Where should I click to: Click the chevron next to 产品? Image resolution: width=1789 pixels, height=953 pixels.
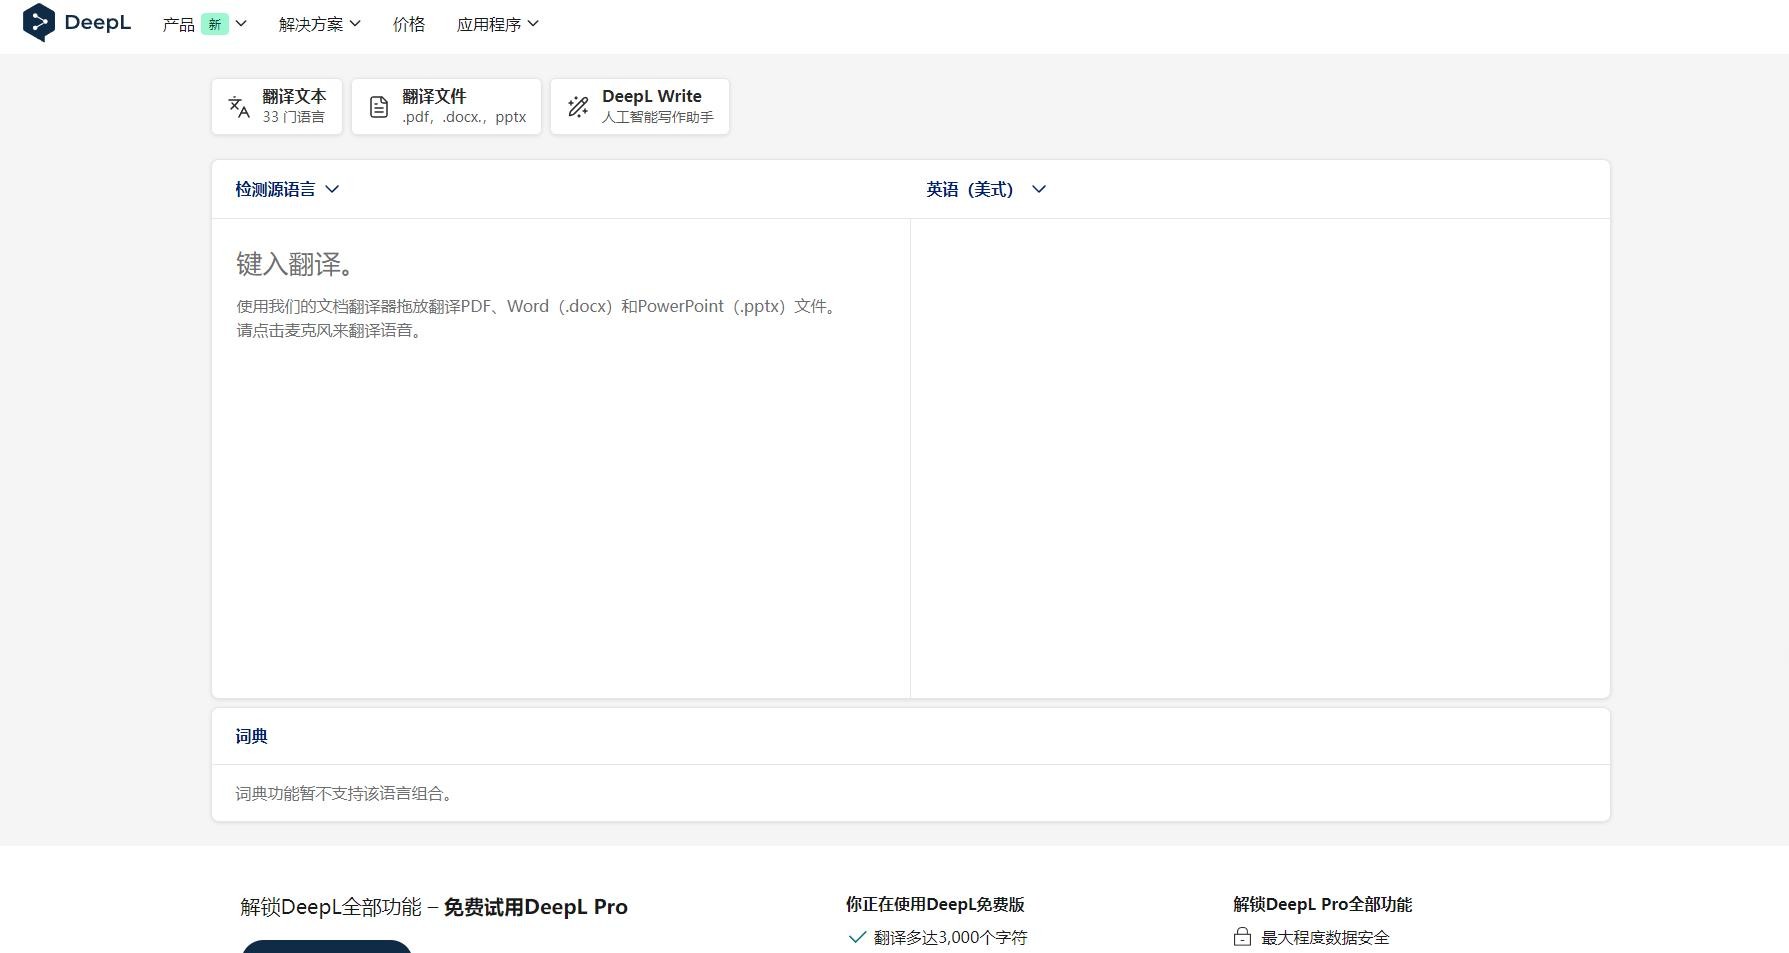click(240, 24)
